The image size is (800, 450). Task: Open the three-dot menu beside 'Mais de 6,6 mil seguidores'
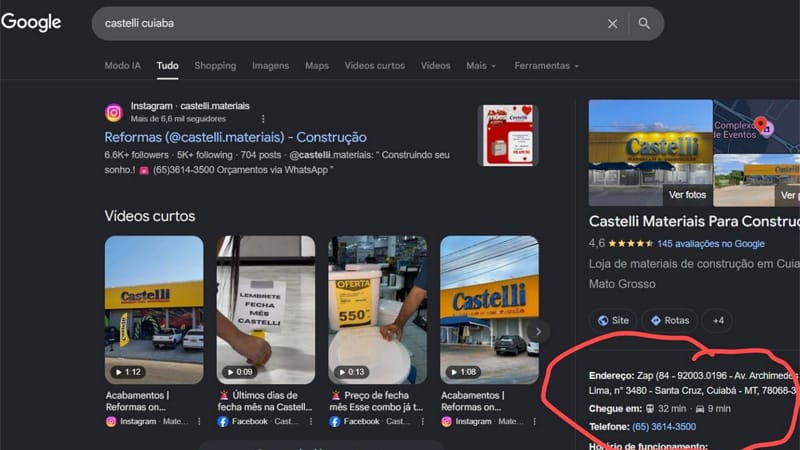[x=263, y=119]
